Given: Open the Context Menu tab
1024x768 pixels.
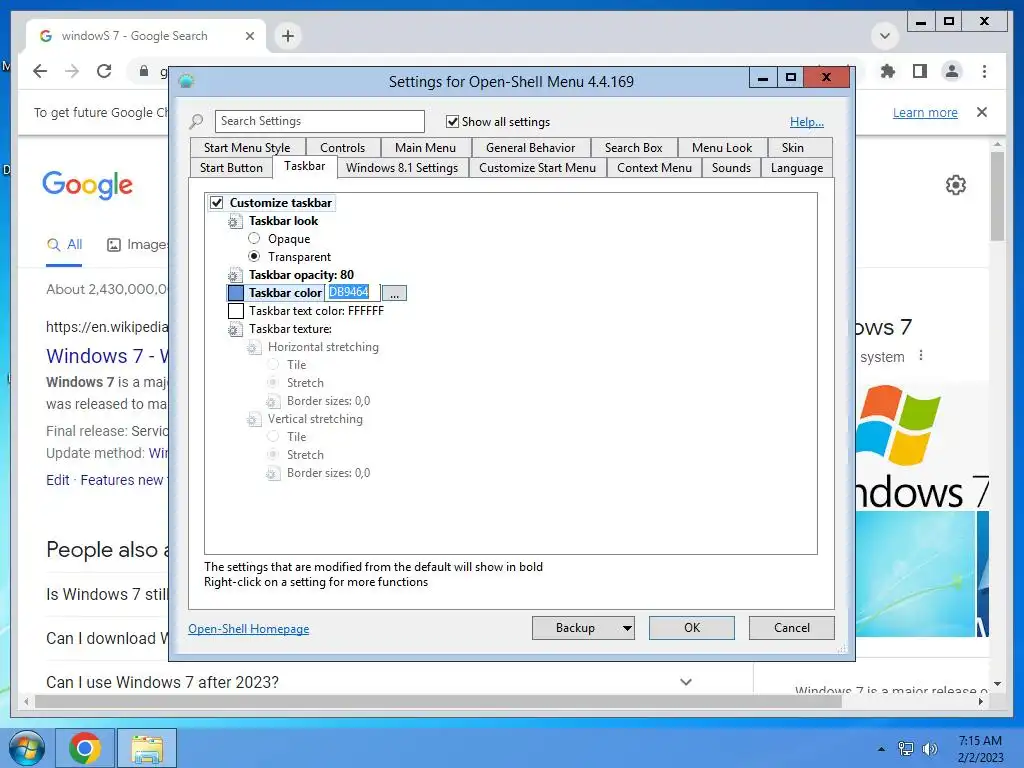Looking at the screenshot, I should 654,168.
